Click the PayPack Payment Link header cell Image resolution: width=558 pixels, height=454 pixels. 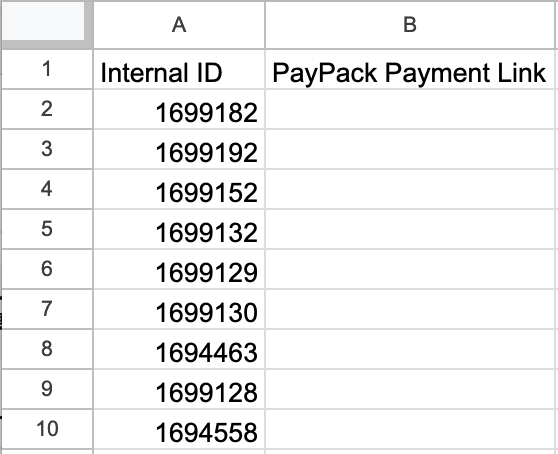click(x=410, y=69)
